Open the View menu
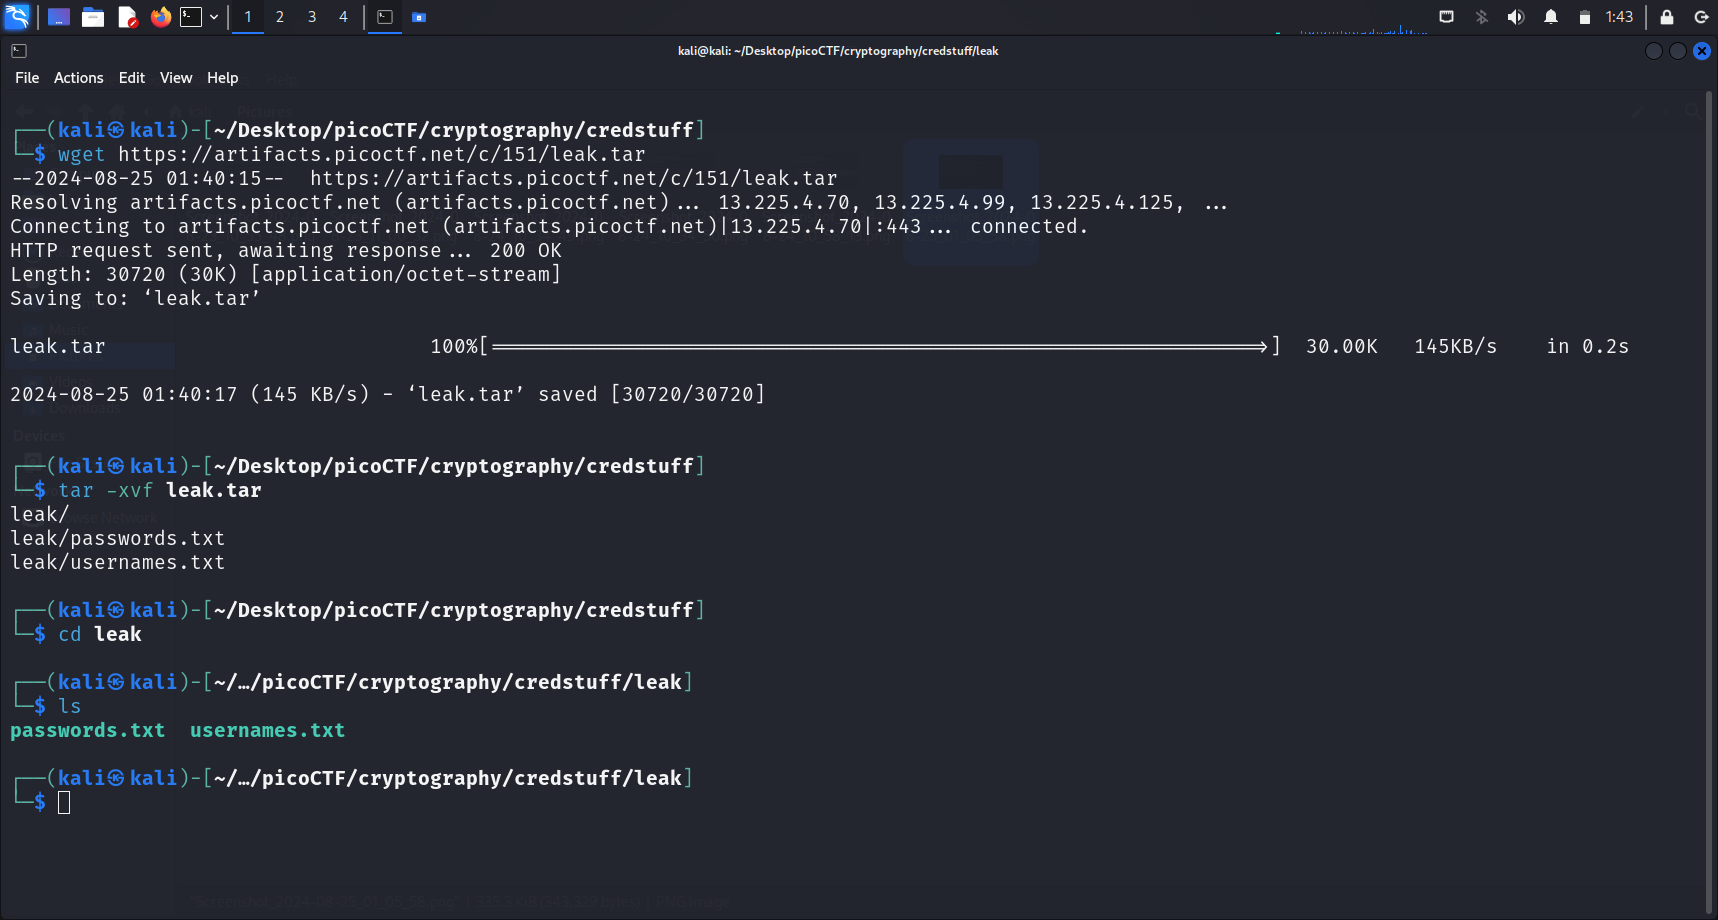The width and height of the screenshot is (1718, 920). [x=176, y=78]
